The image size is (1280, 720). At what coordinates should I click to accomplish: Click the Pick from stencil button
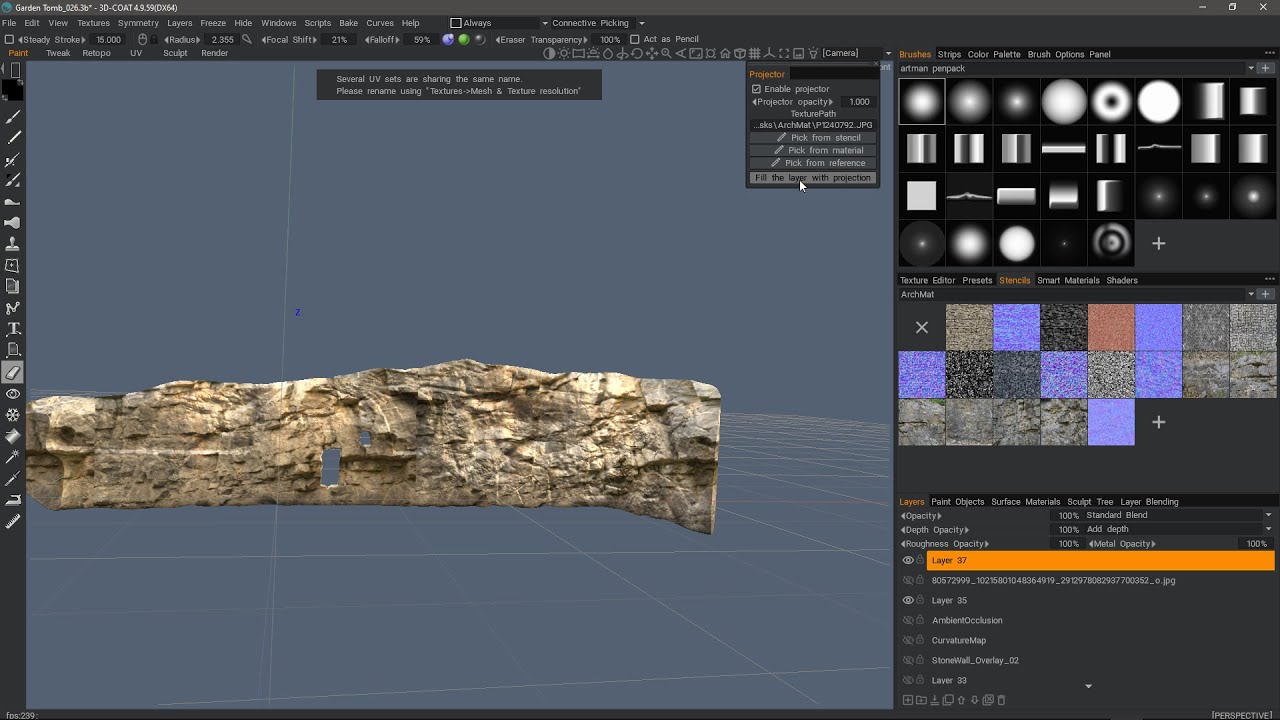coord(812,137)
